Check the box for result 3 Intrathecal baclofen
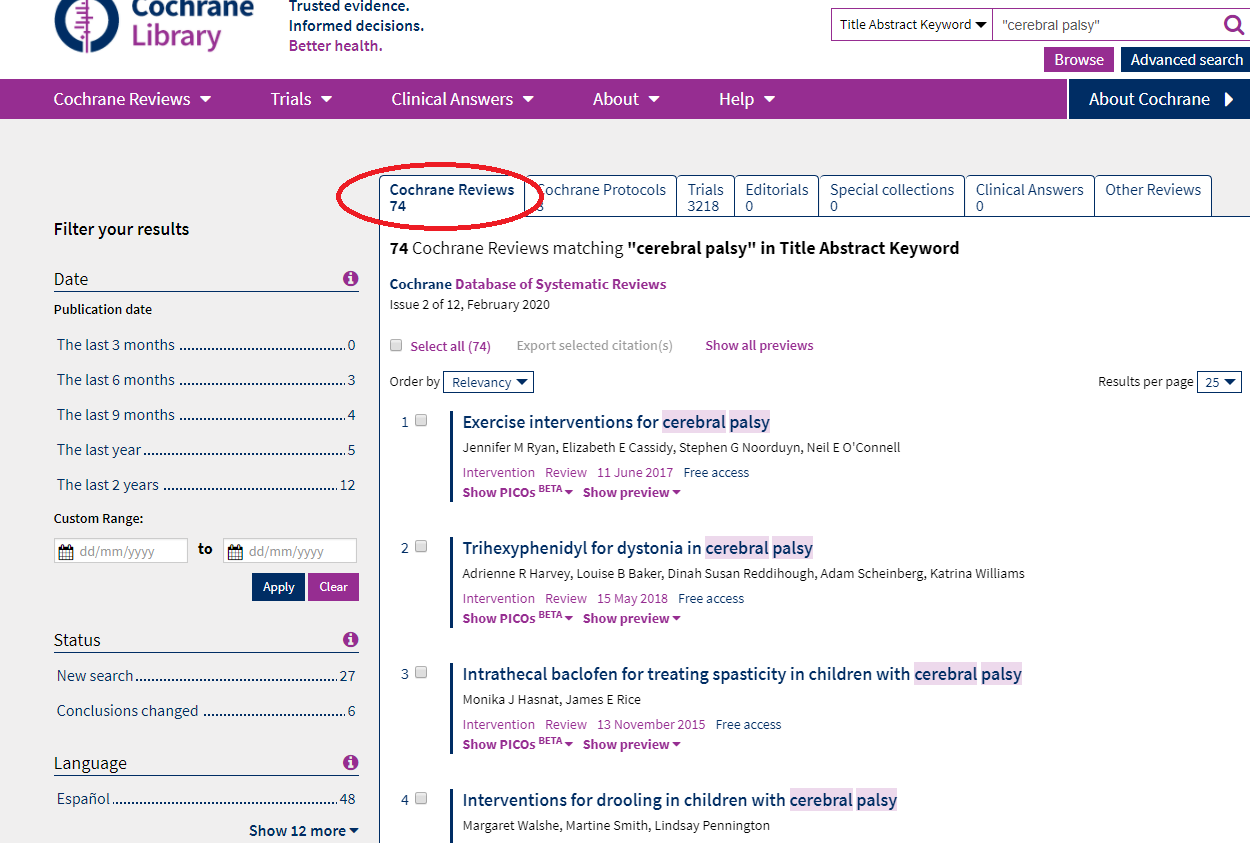This screenshot has height=843, width=1250. pyautogui.click(x=421, y=673)
